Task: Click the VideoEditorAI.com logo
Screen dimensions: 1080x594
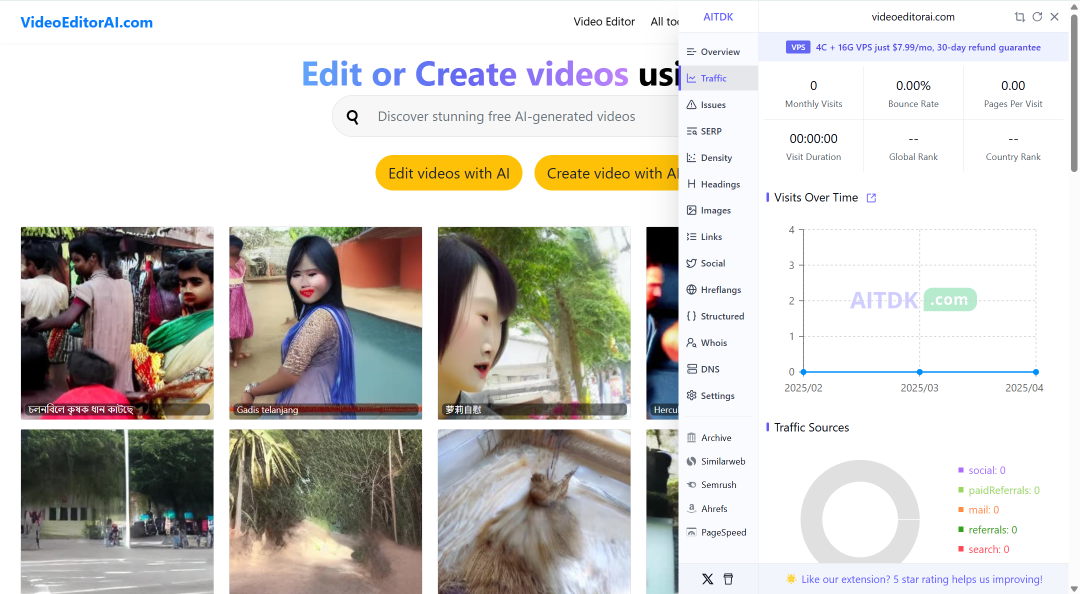Action: click(x=87, y=22)
